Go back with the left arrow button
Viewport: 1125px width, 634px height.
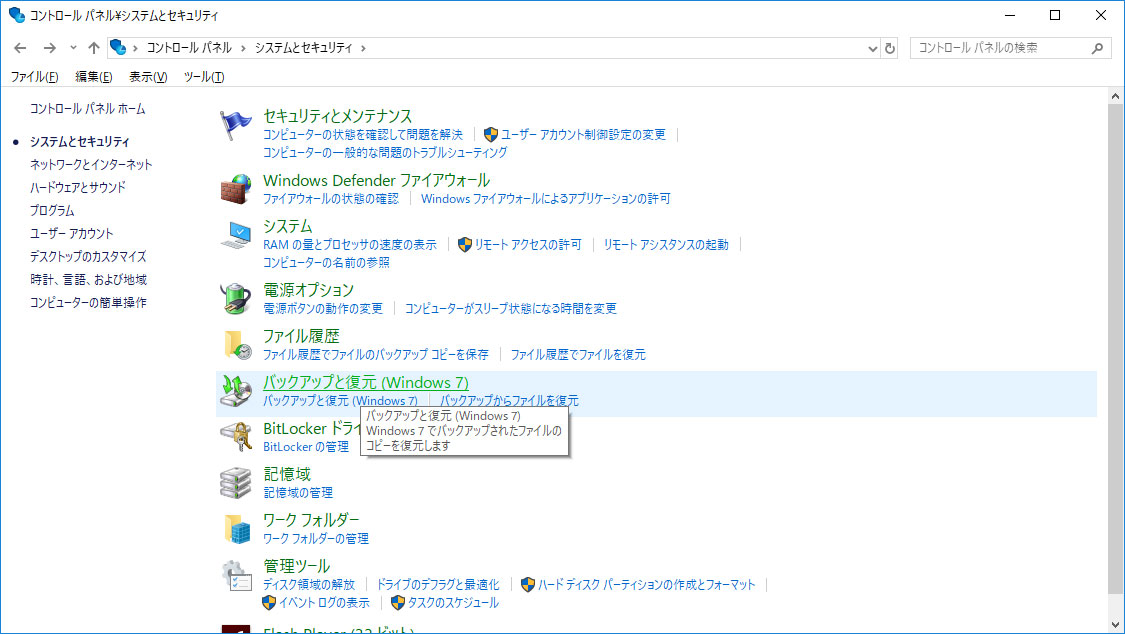point(20,48)
